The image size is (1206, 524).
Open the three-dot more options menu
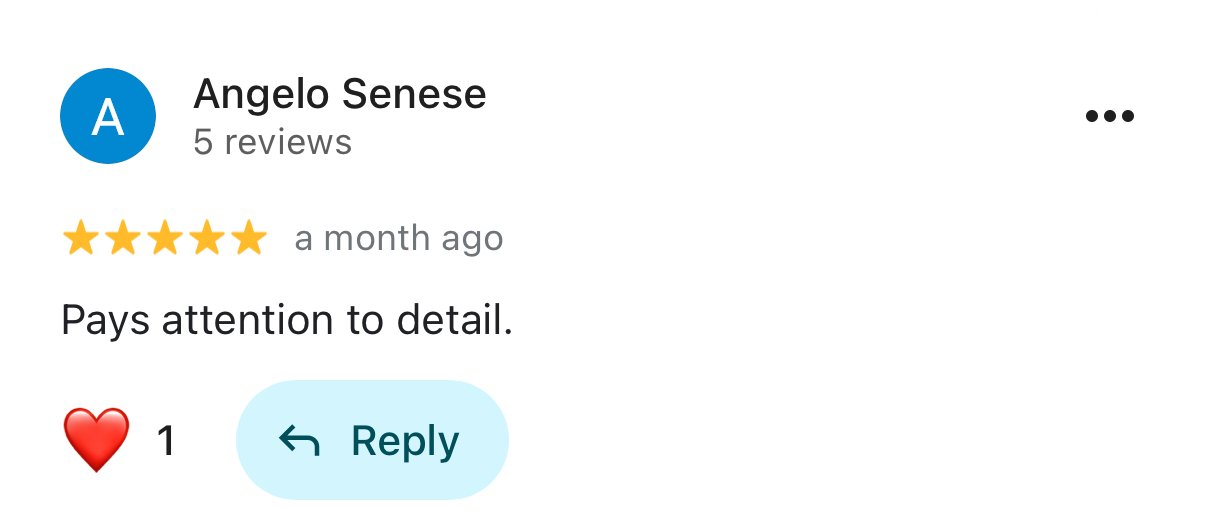coord(1109,117)
